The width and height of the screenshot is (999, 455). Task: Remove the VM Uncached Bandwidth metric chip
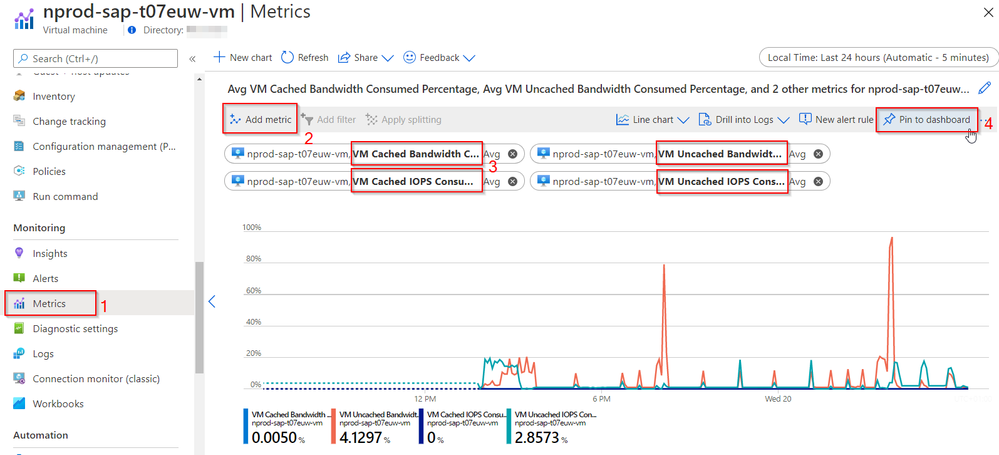pos(818,154)
